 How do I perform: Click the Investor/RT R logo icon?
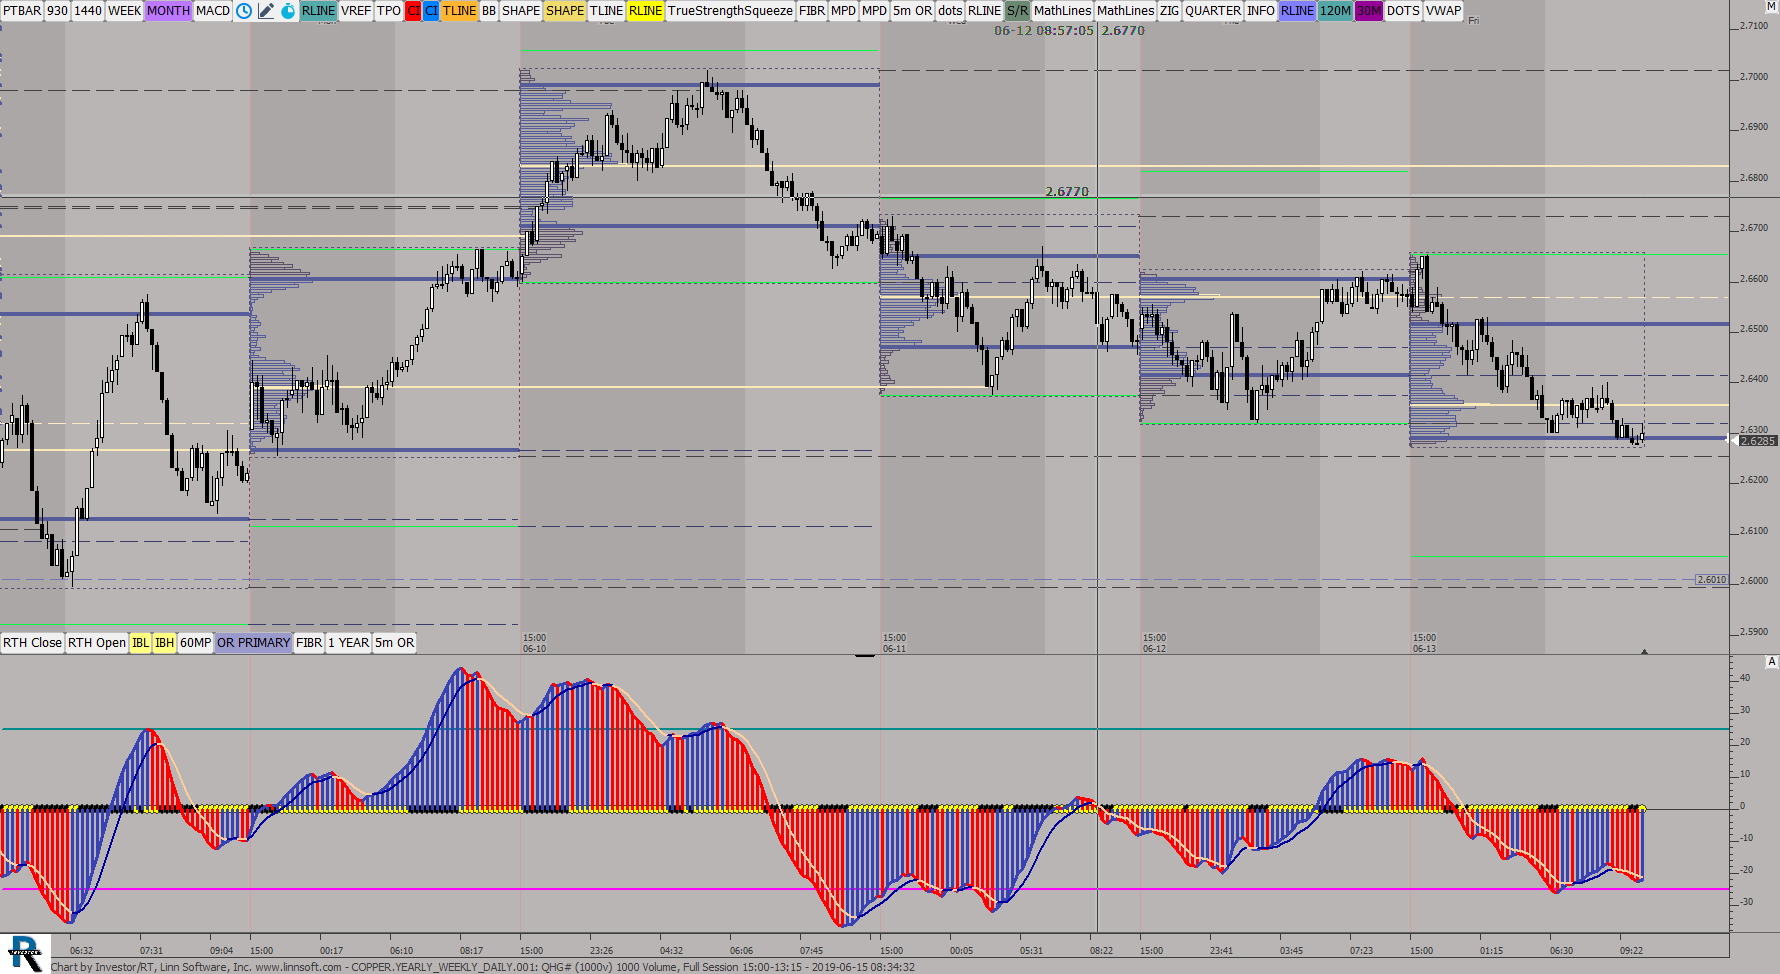24,953
